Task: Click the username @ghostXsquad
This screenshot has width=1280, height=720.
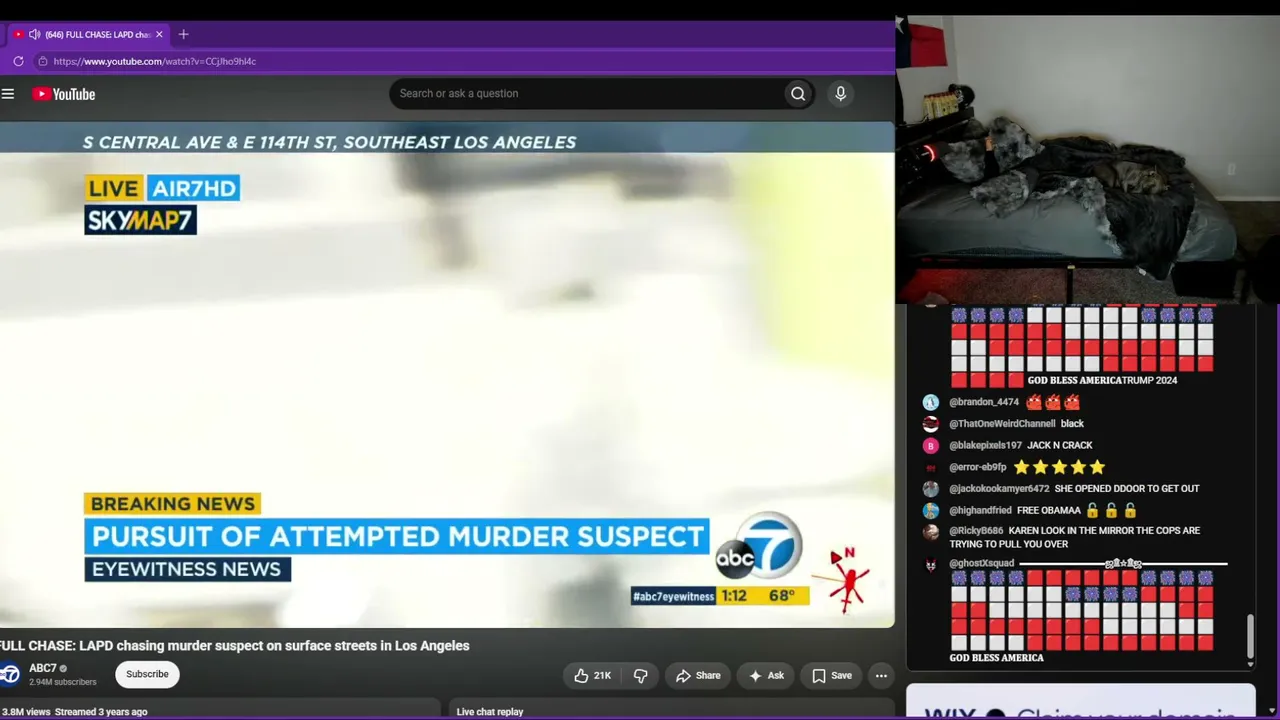Action: click(x=981, y=564)
